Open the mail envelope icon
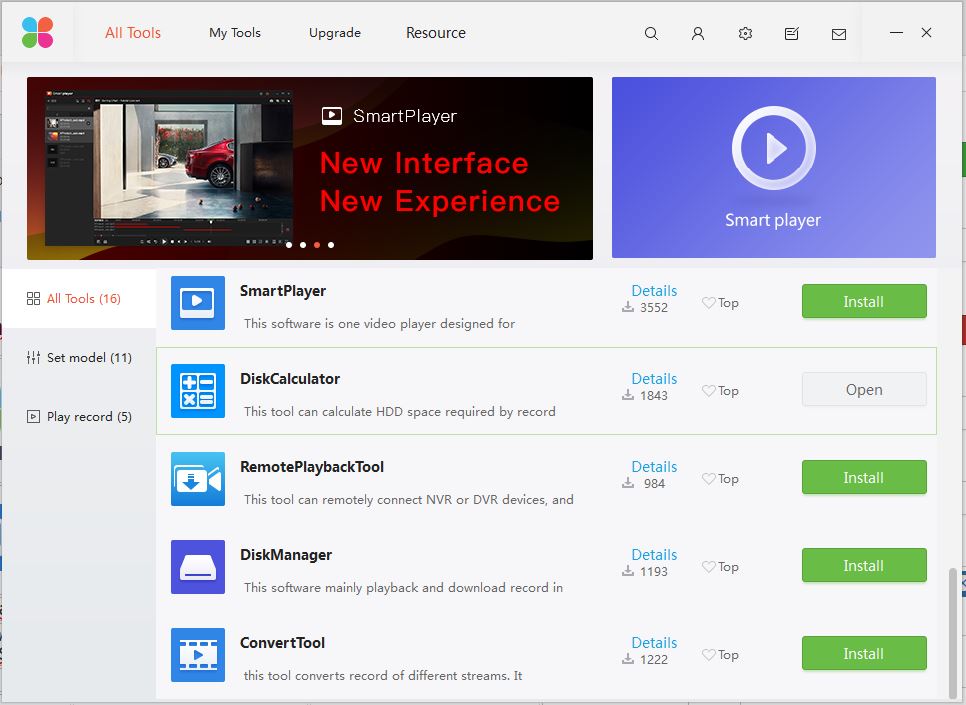The height and width of the screenshot is (705, 966). 839,33
